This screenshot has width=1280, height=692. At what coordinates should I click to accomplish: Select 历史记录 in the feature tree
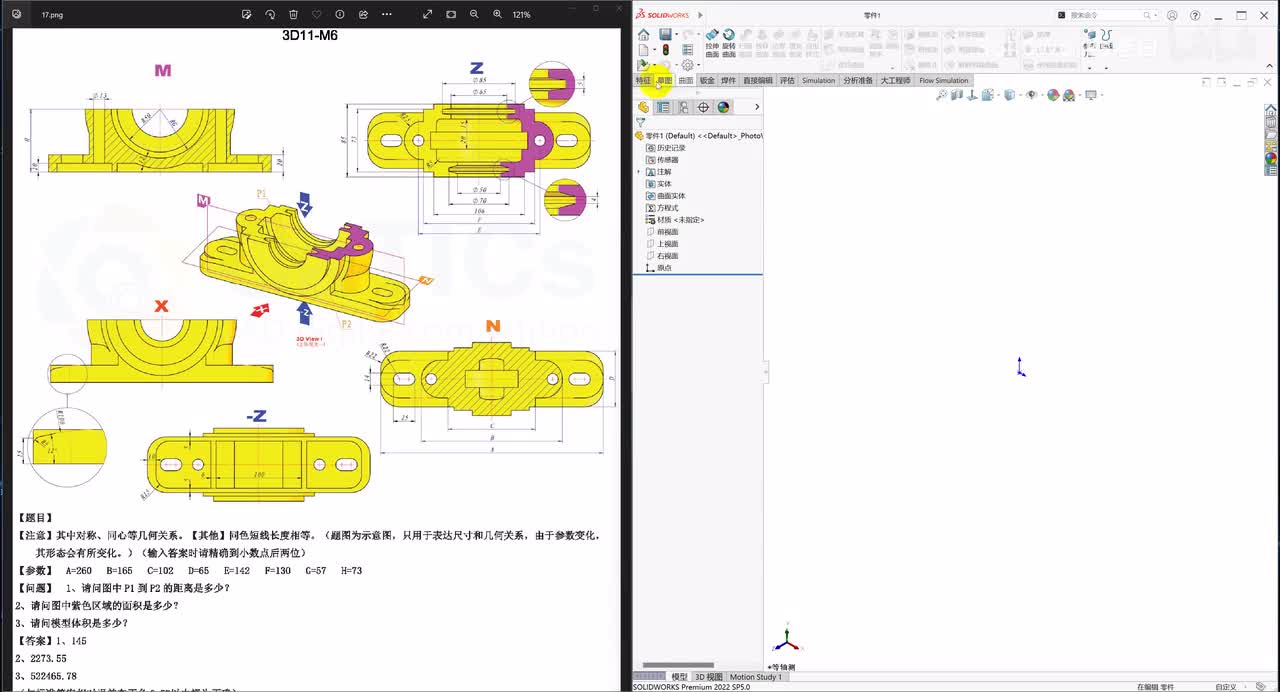[666, 148]
